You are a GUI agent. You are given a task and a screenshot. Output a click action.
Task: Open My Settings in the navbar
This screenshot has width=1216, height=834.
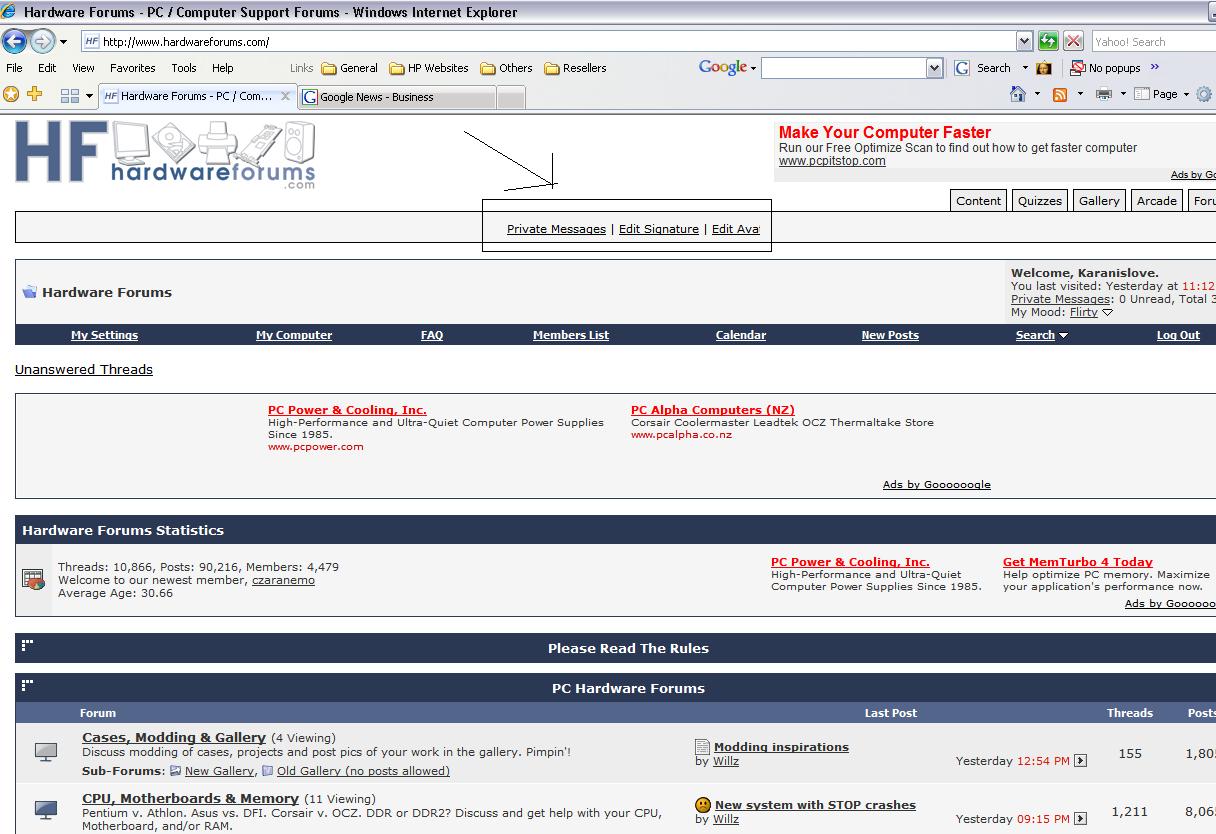click(104, 335)
